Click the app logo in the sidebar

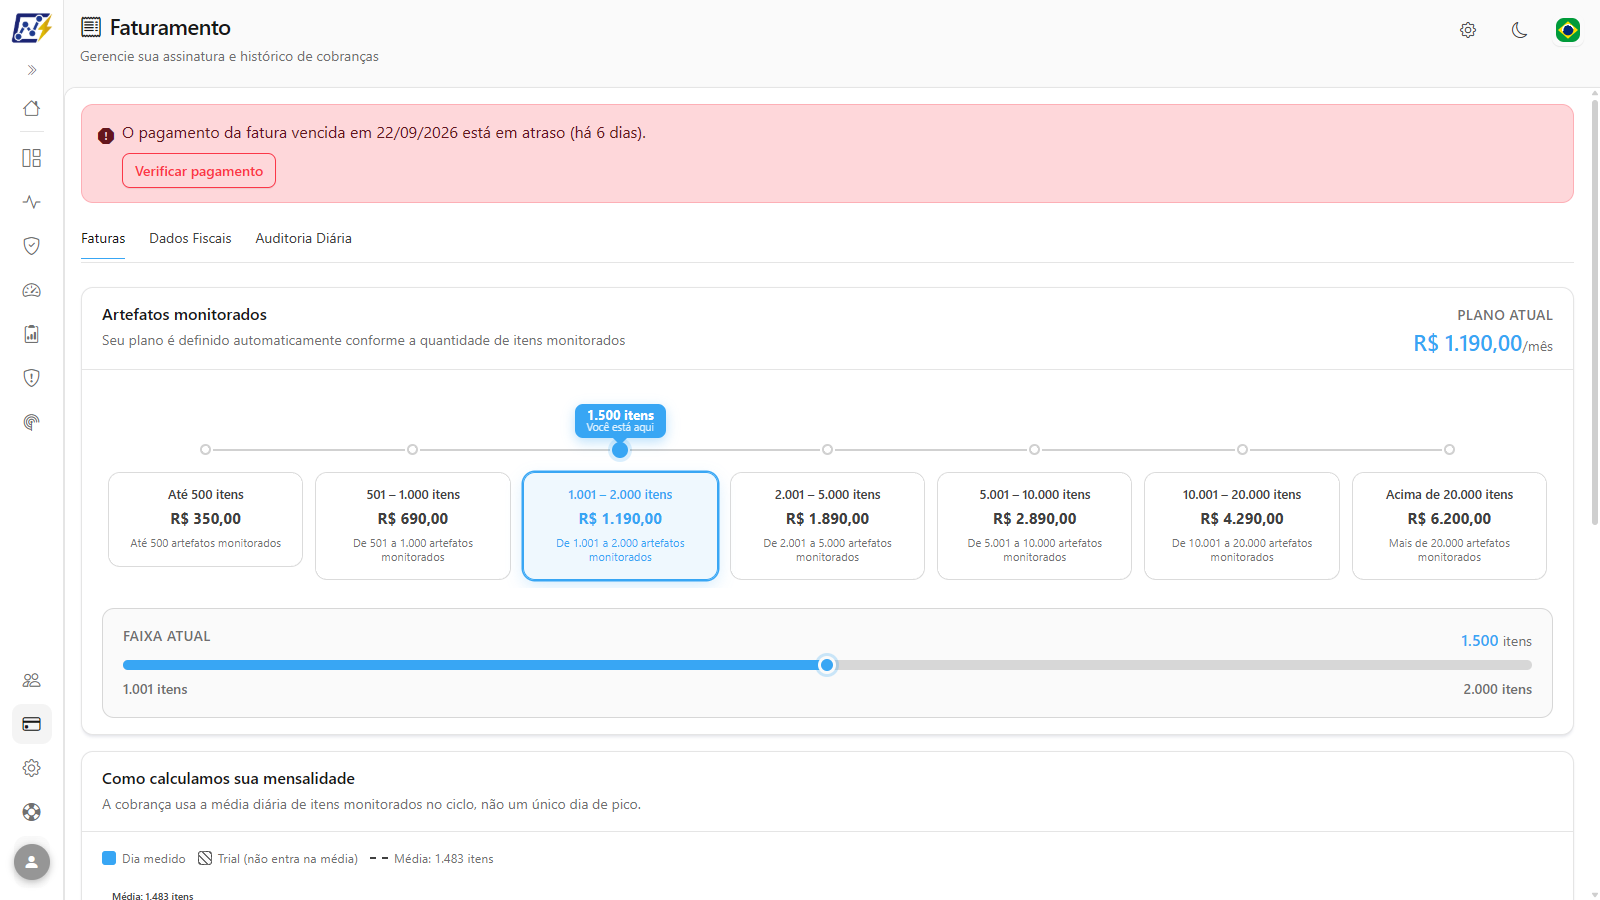tap(32, 27)
